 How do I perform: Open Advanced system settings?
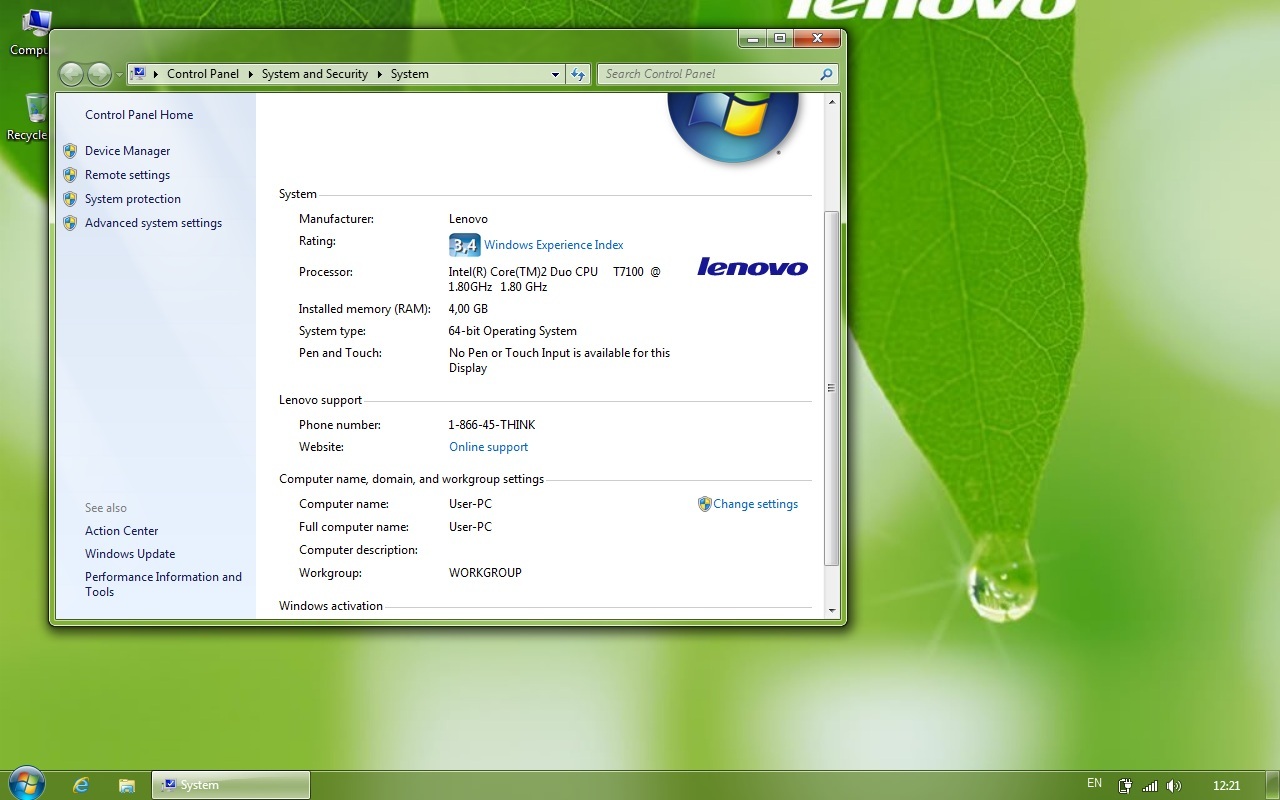pos(153,223)
